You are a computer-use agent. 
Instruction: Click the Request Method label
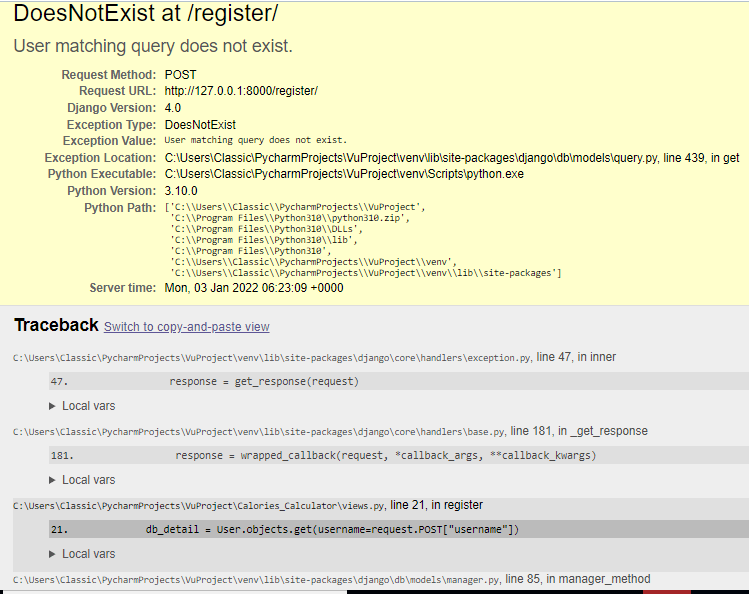click(108, 75)
